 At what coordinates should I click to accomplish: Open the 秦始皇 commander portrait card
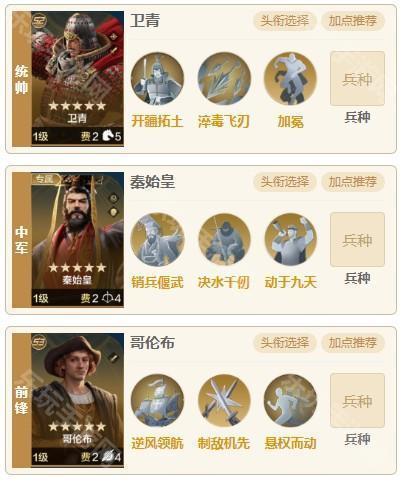click(78, 240)
